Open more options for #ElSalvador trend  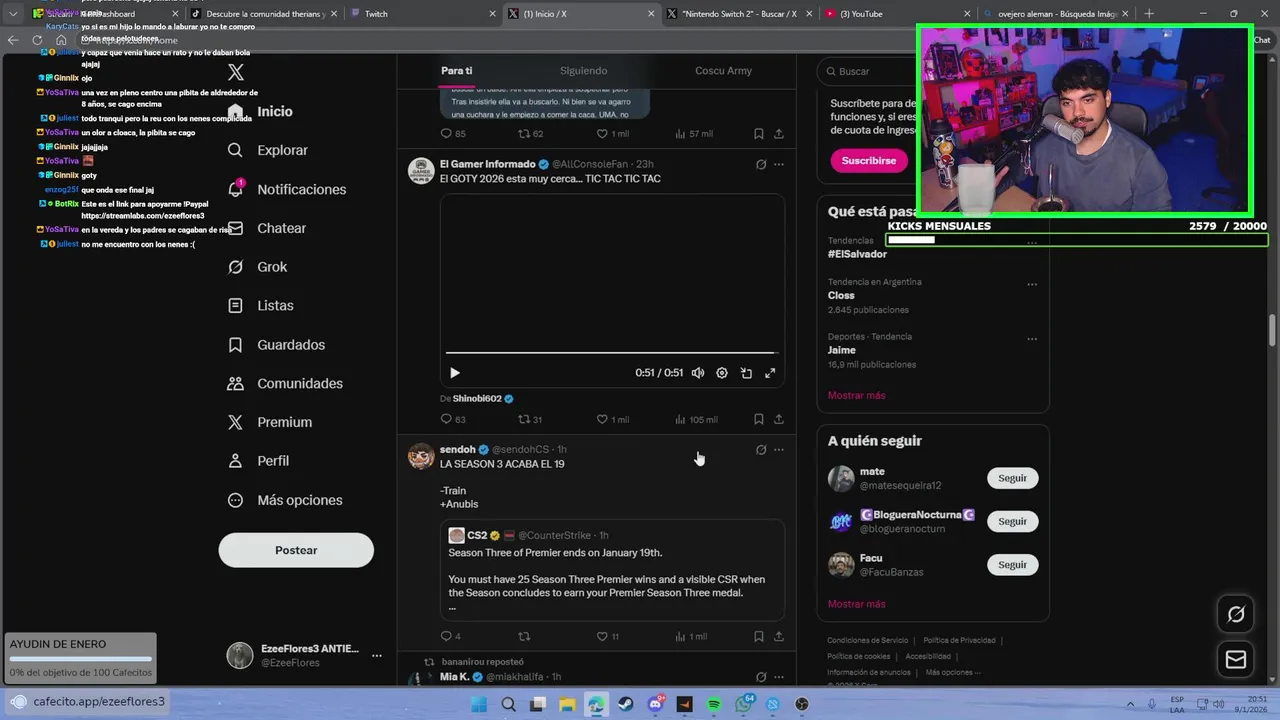[1032, 242]
